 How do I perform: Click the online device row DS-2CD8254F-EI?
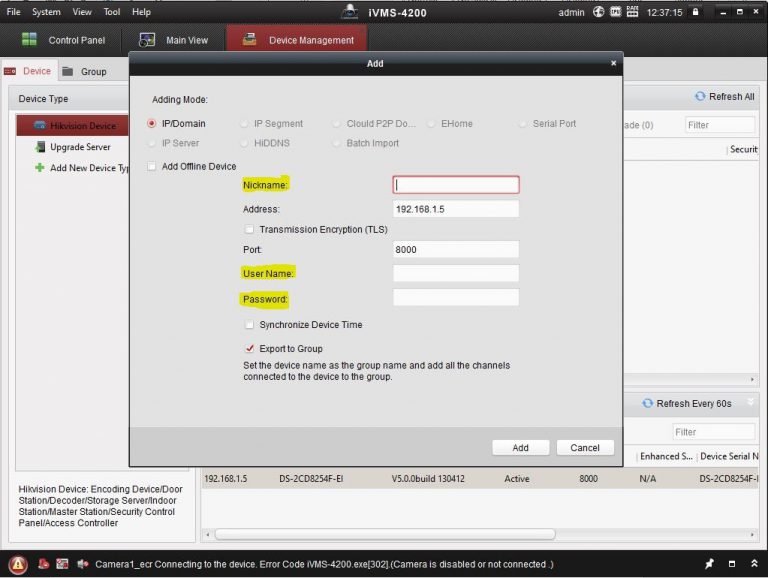coord(480,479)
